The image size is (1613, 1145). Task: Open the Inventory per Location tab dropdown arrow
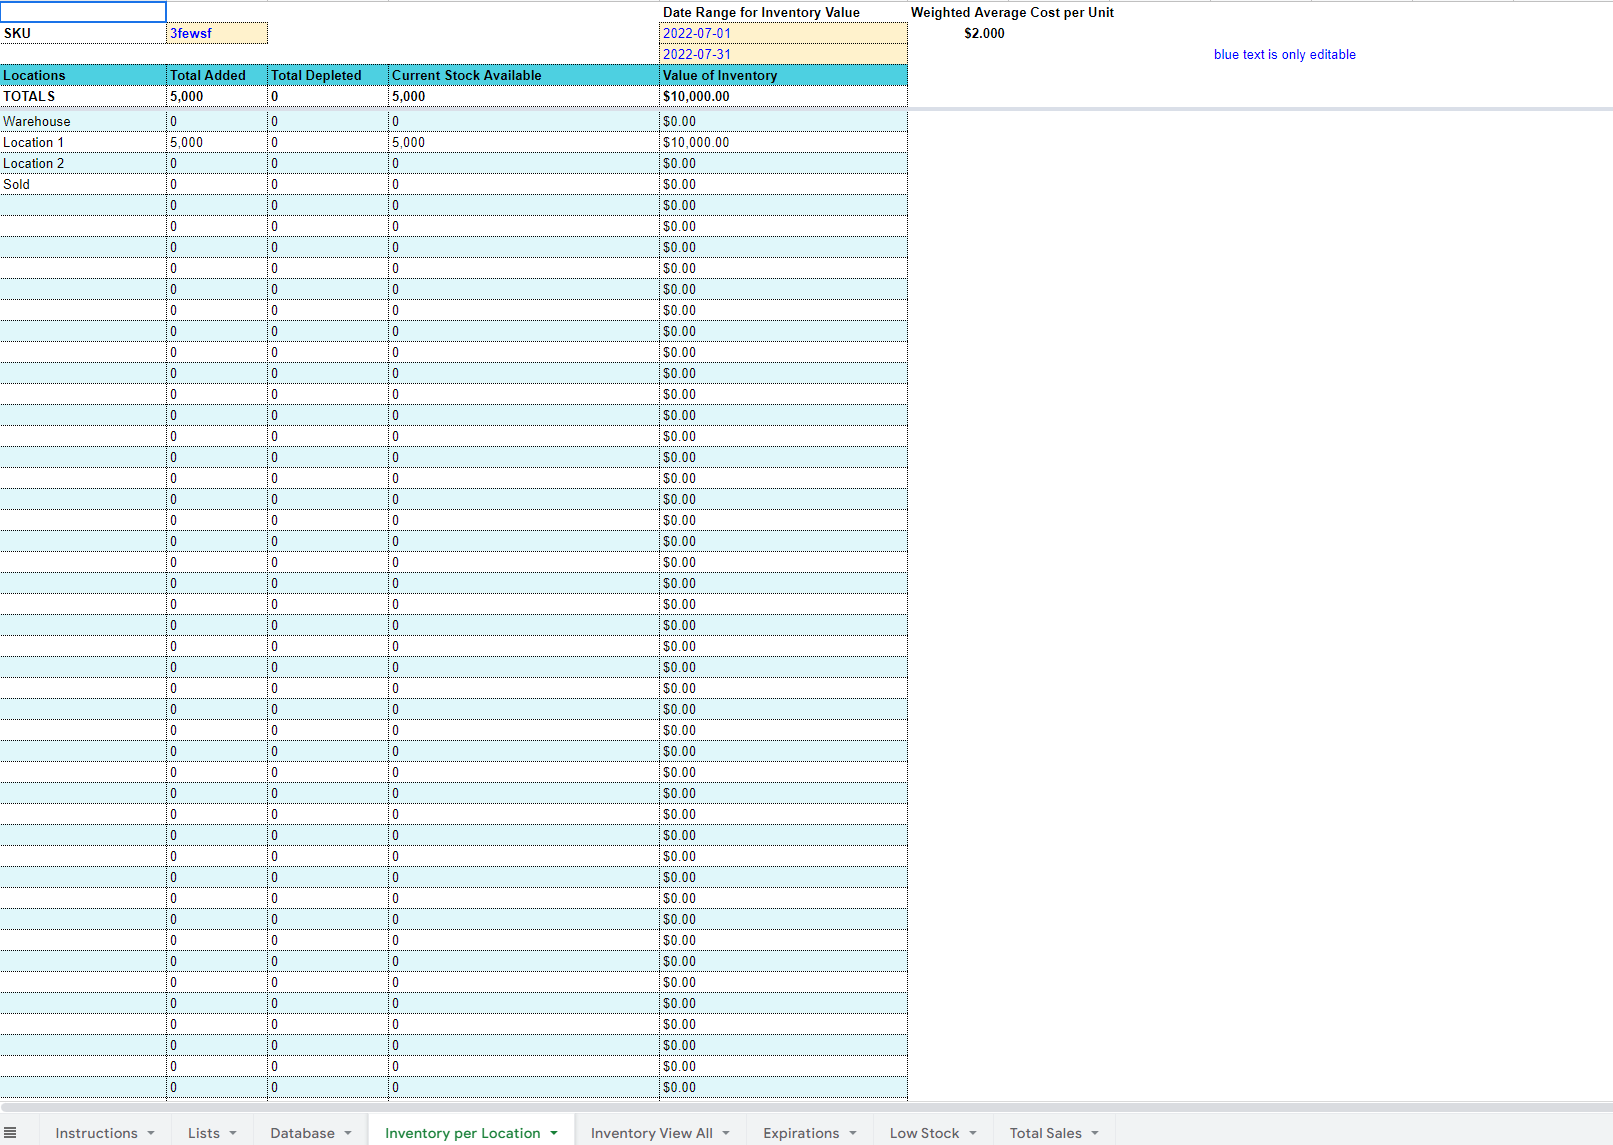pos(554,1133)
